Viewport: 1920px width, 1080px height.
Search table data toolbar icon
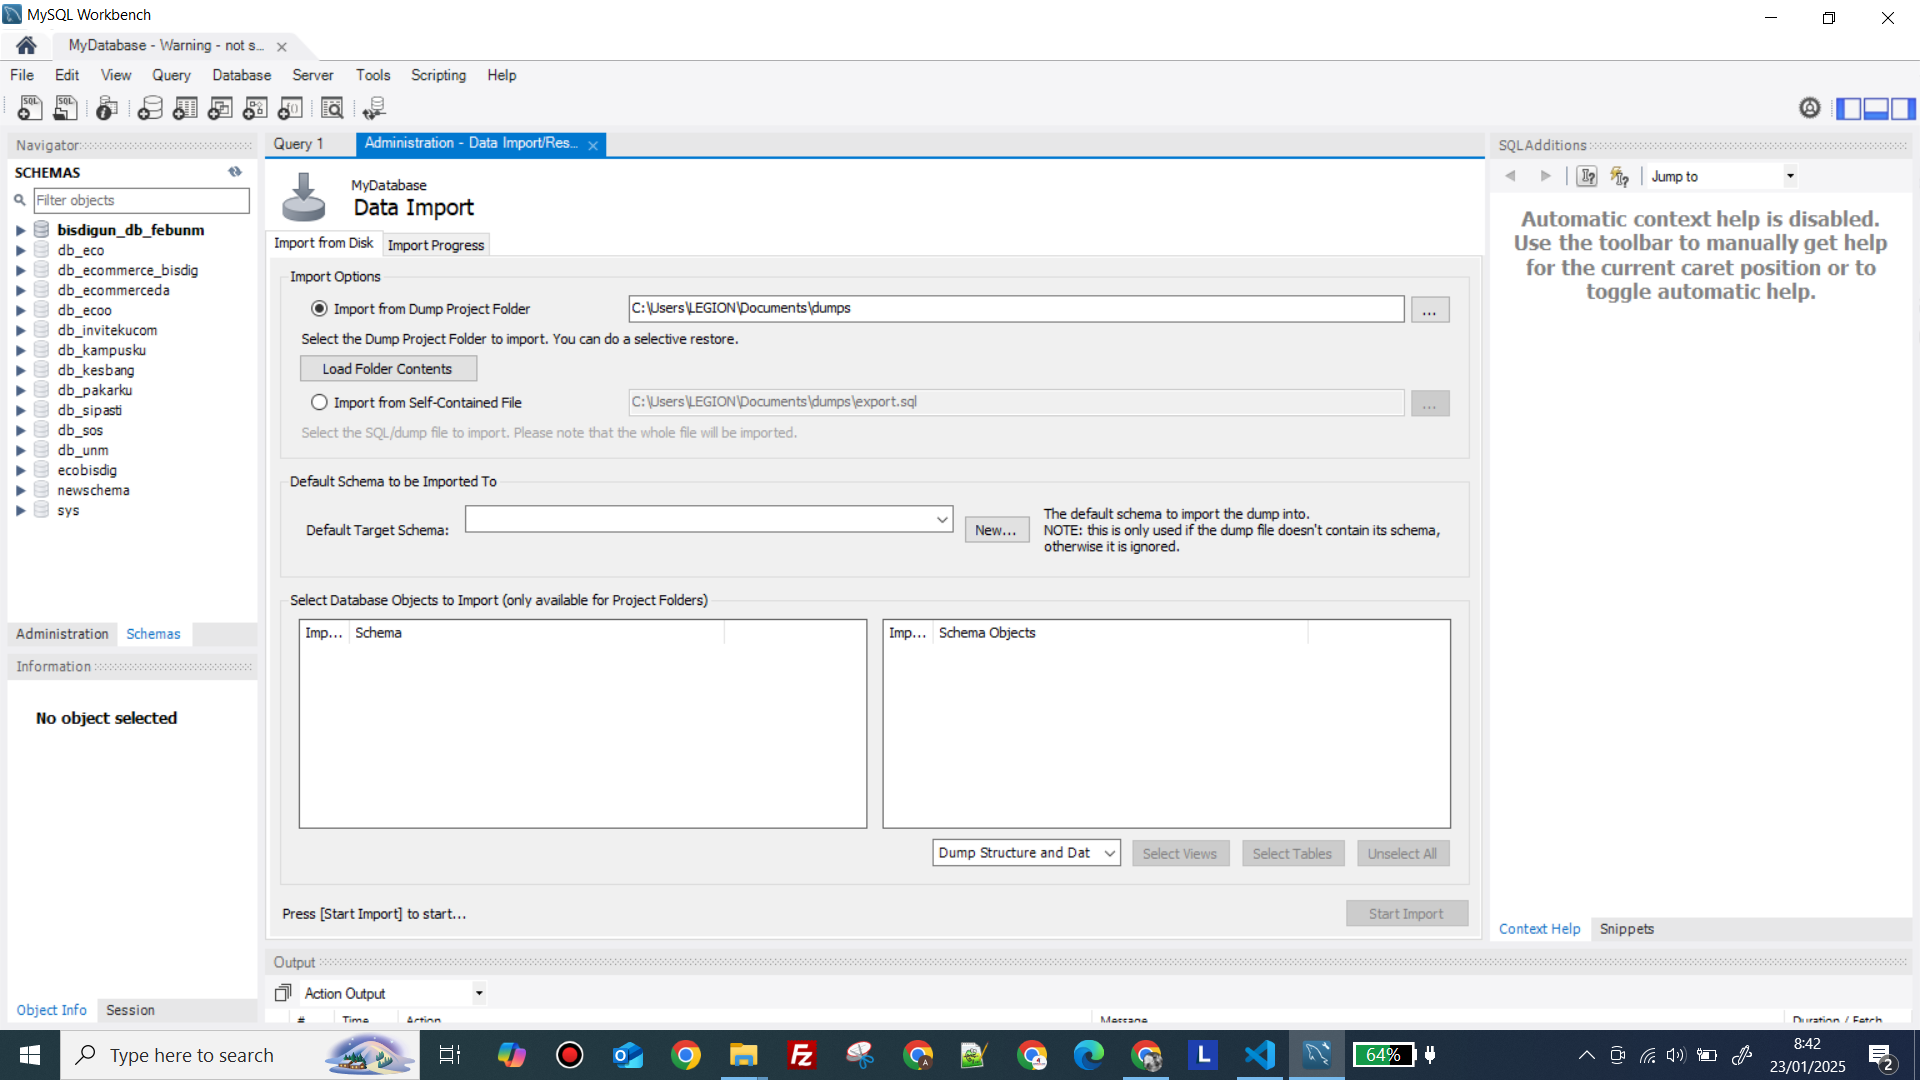(x=332, y=108)
